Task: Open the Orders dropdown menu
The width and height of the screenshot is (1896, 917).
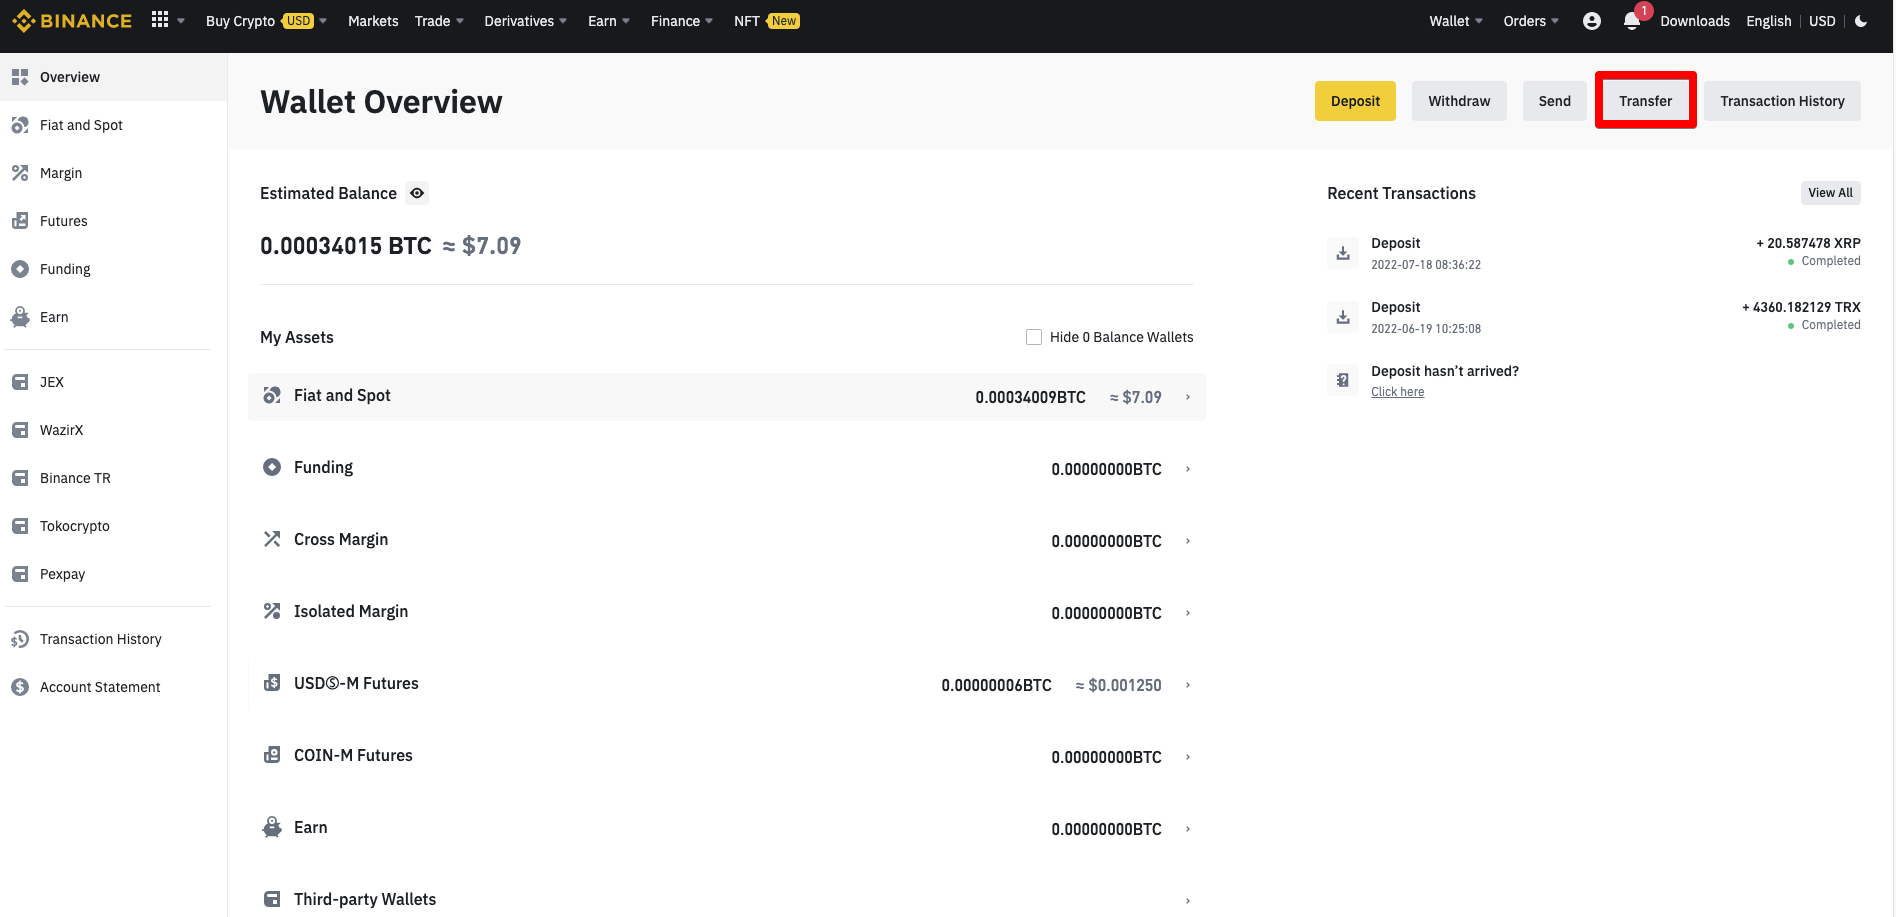Action: (1531, 21)
